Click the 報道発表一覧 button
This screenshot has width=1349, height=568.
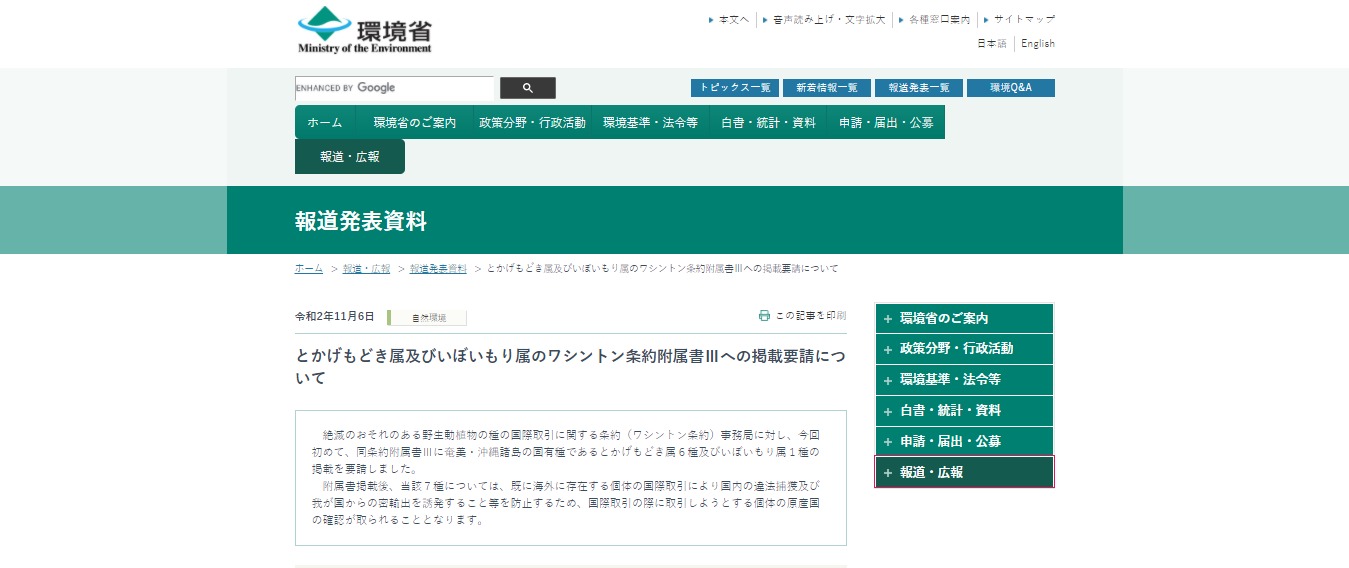(x=919, y=88)
